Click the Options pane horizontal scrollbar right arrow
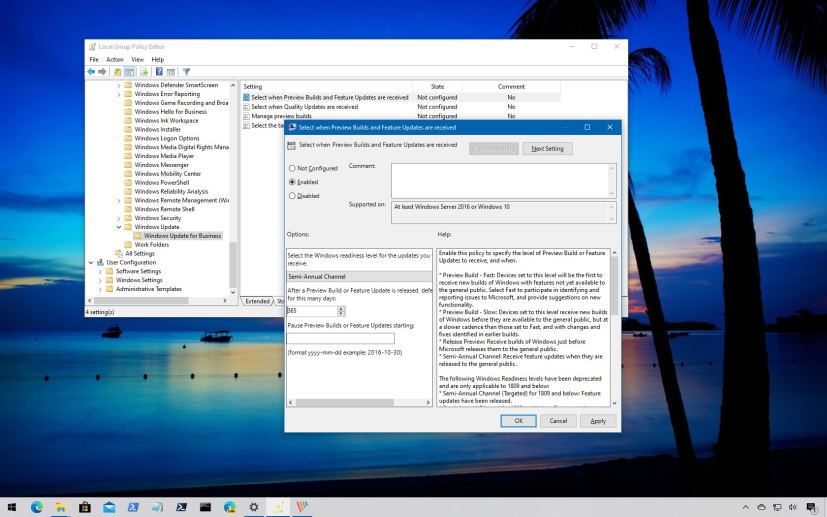827x517 pixels. [428, 403]
